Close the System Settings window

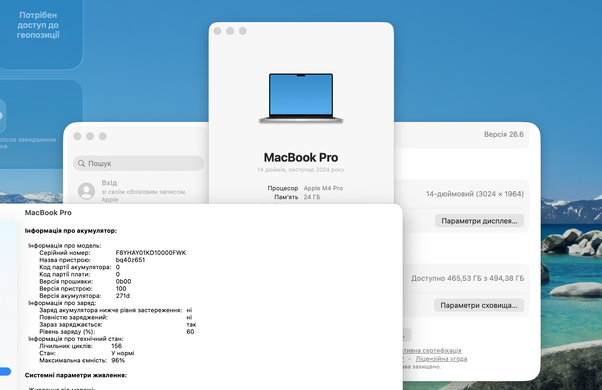click(77, 136)
